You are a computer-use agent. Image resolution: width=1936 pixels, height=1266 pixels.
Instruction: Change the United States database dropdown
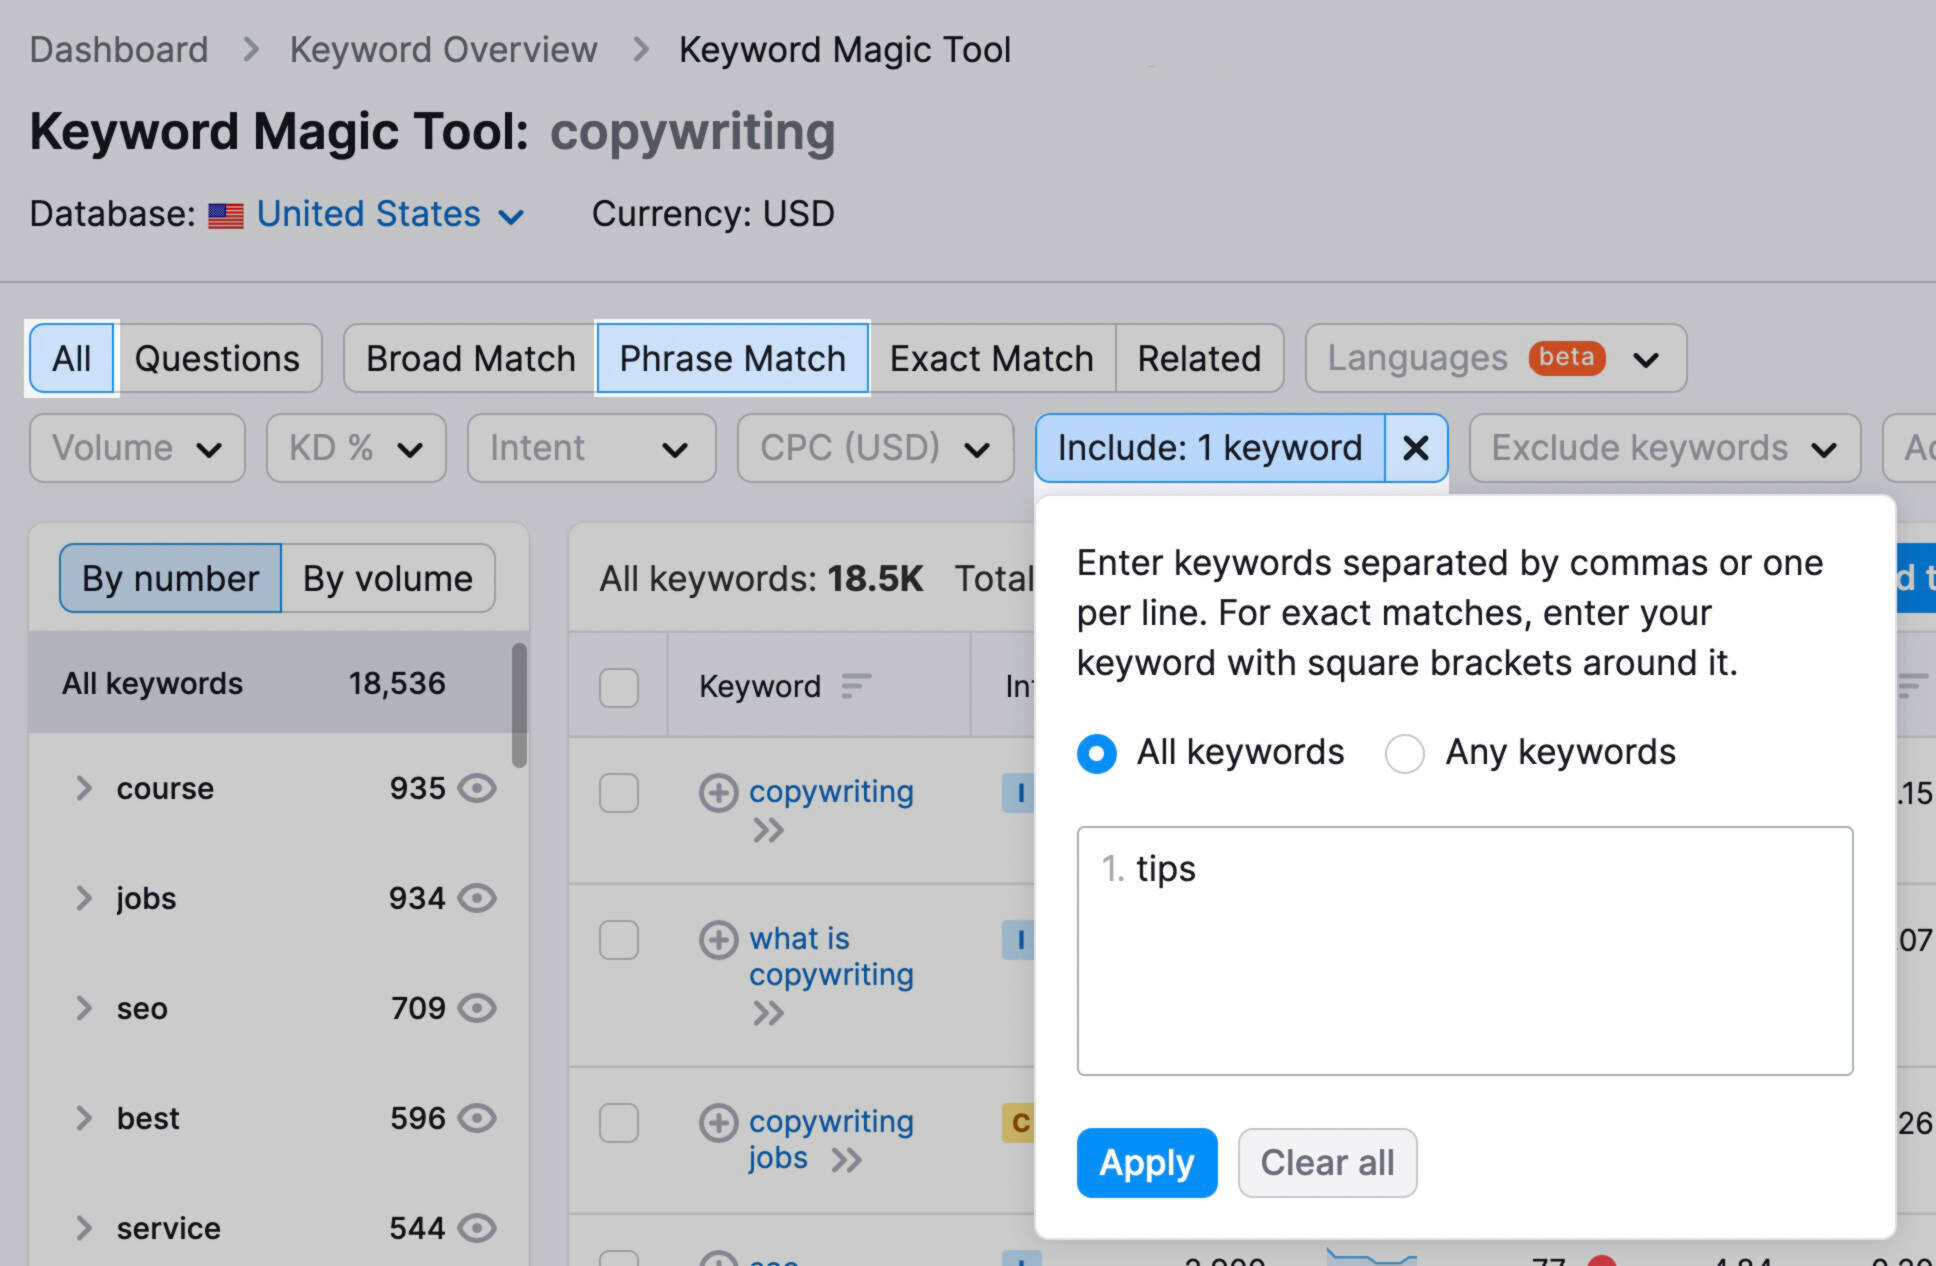tap(390, 214)
